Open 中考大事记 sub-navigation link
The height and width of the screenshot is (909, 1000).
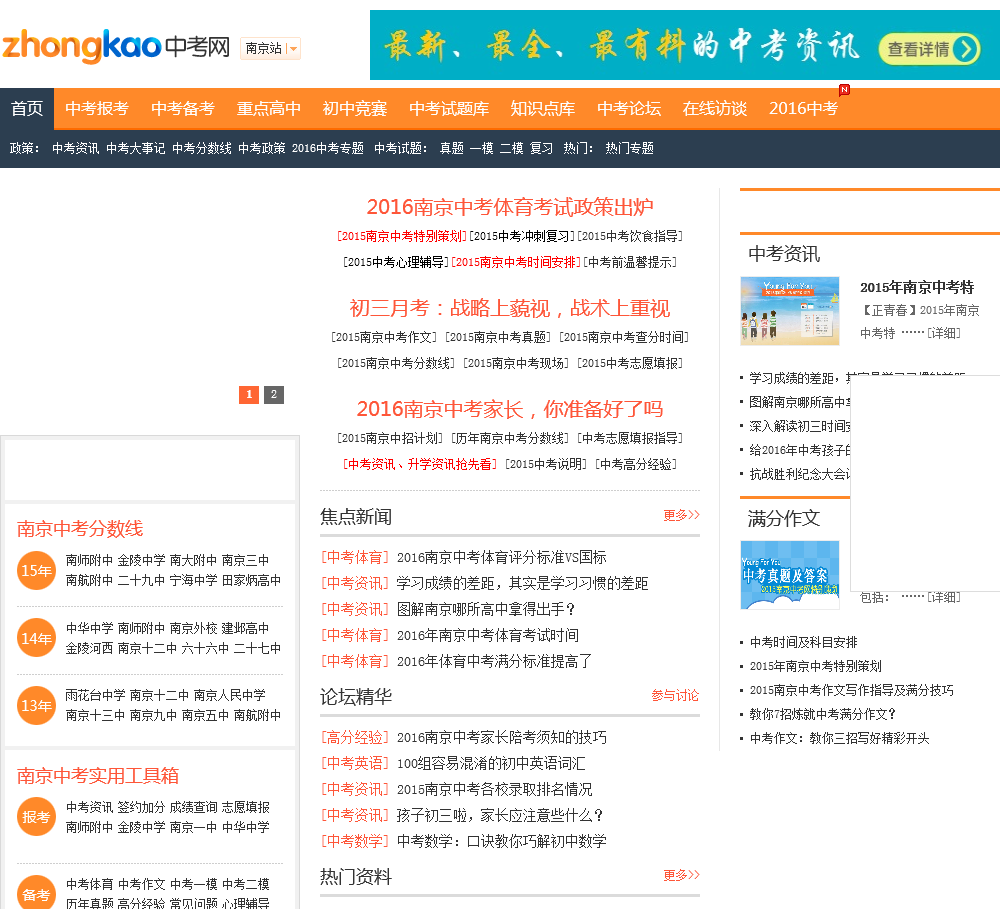[136, 149]
